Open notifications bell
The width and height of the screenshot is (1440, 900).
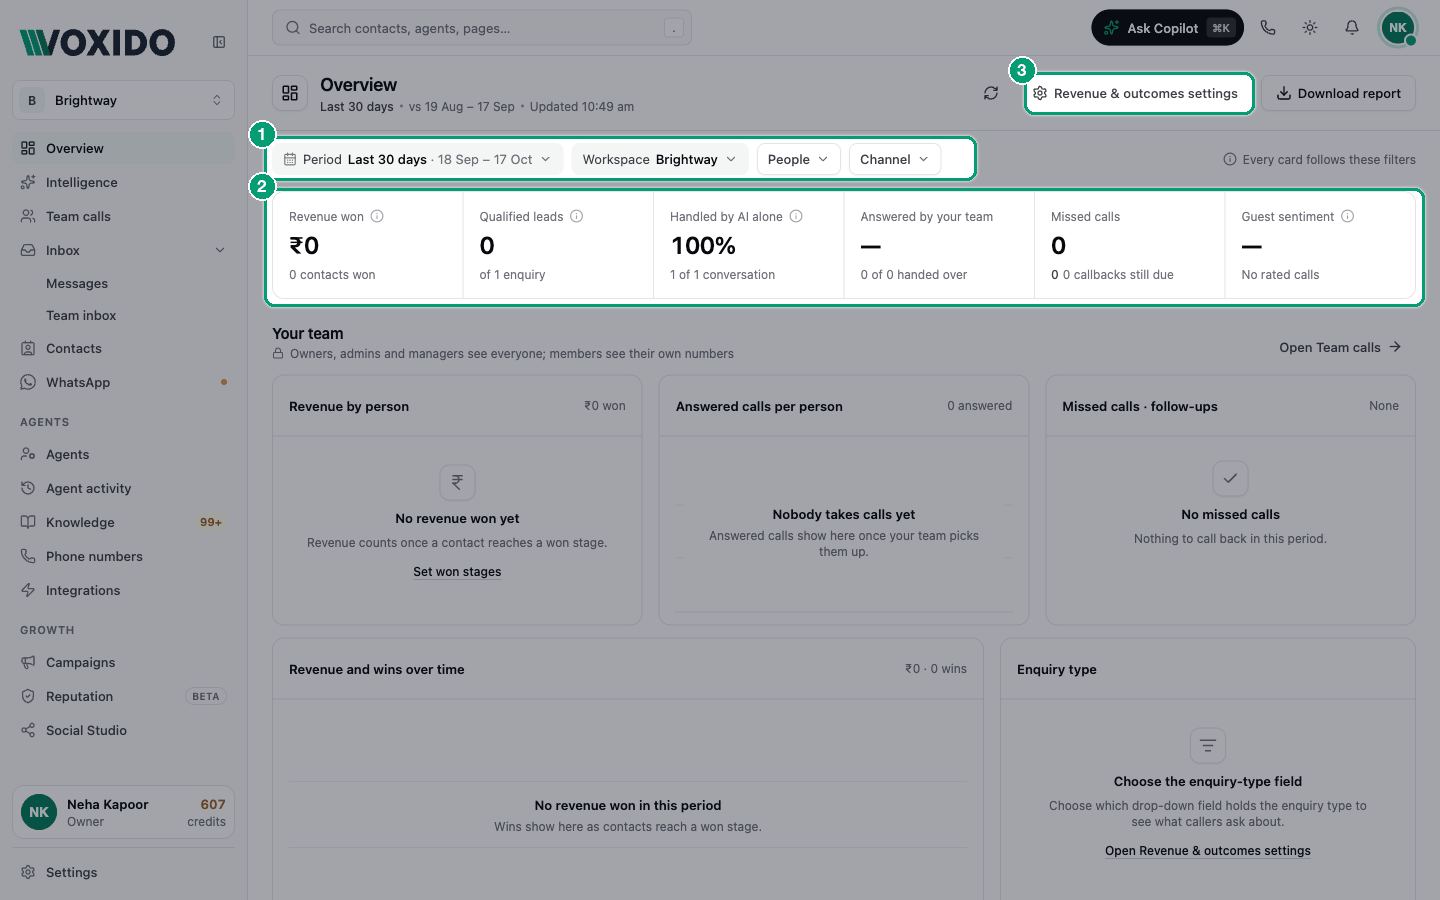click(x=1352, y=28)
